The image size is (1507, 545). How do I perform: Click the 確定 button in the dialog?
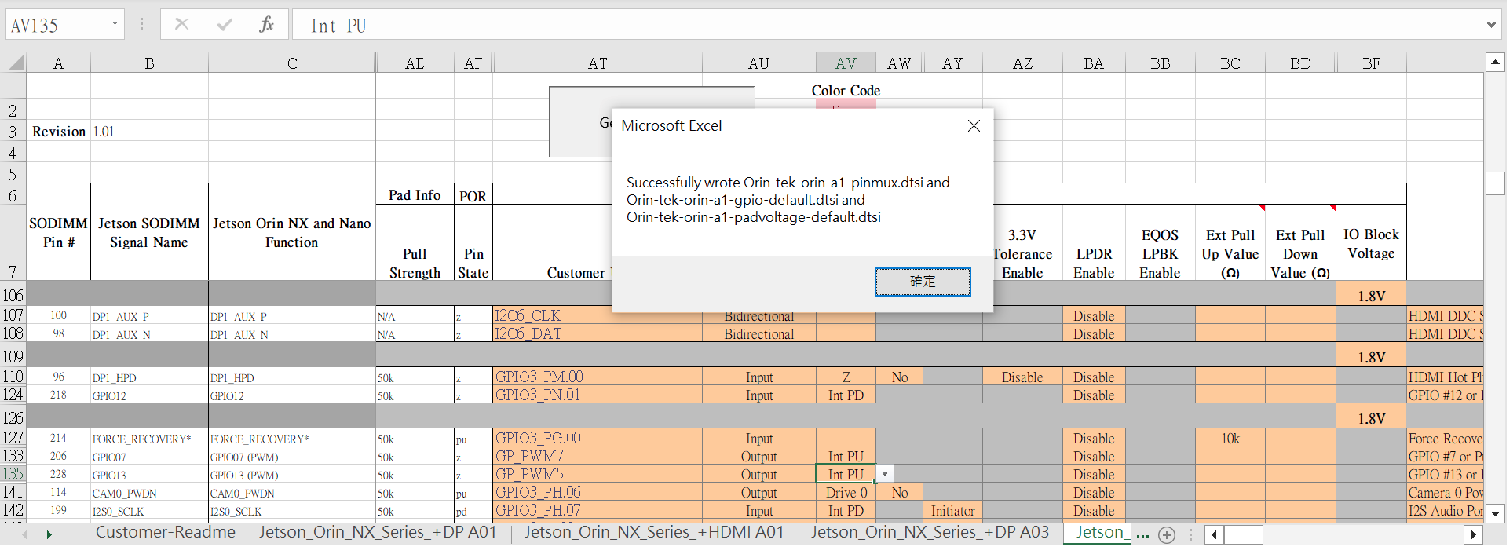tap(922, 282)
